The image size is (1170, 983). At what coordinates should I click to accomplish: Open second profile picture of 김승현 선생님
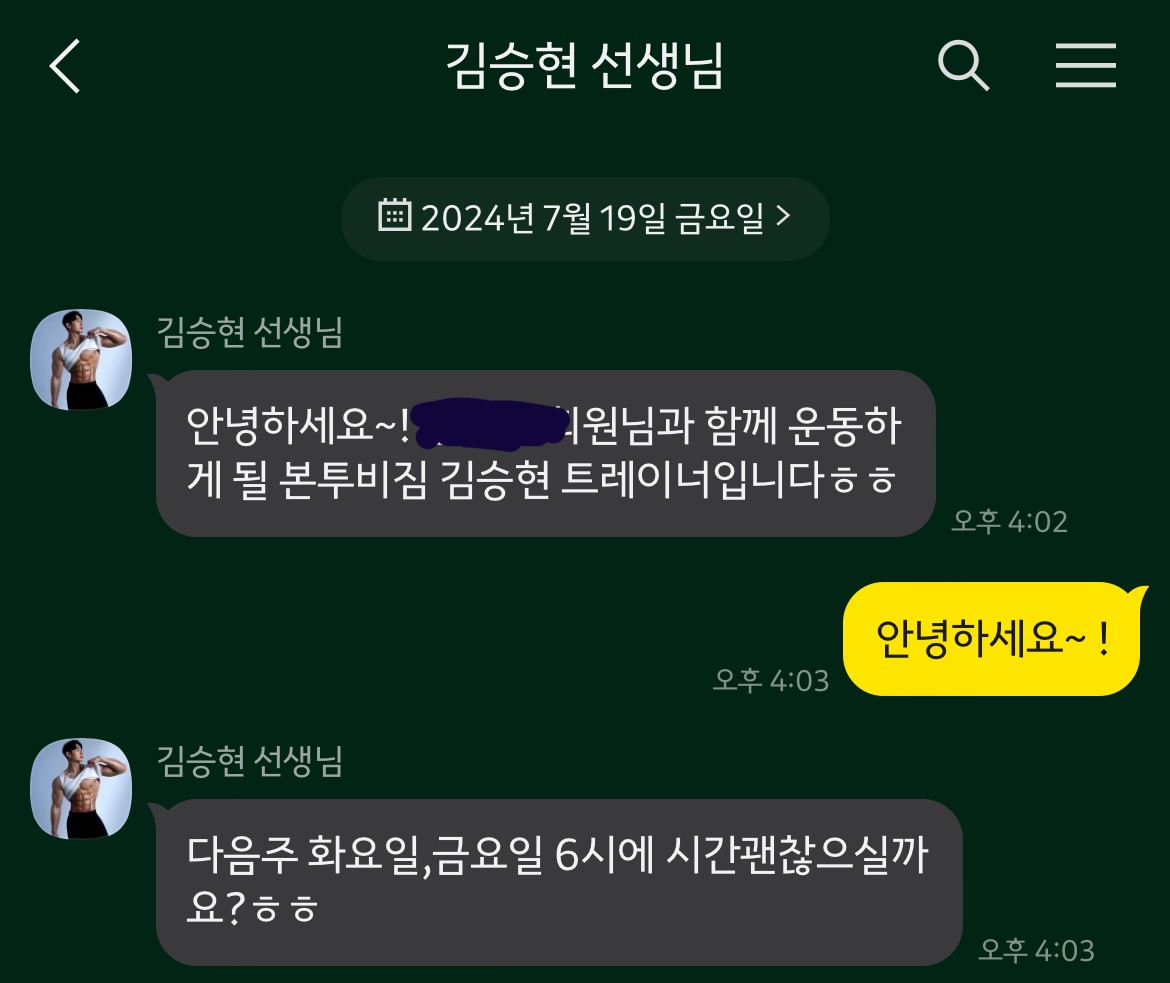[81, 789]
